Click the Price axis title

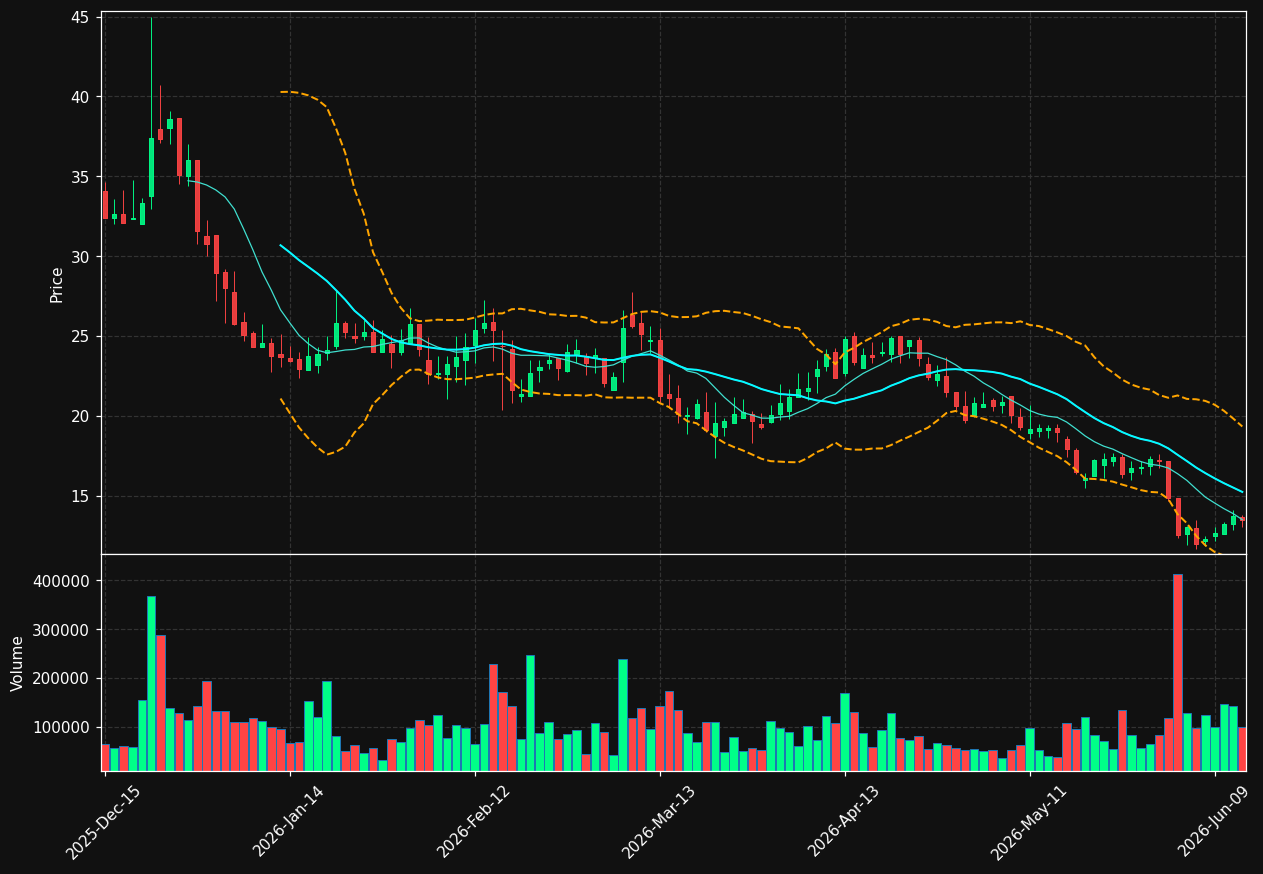(x=57, y=284)
